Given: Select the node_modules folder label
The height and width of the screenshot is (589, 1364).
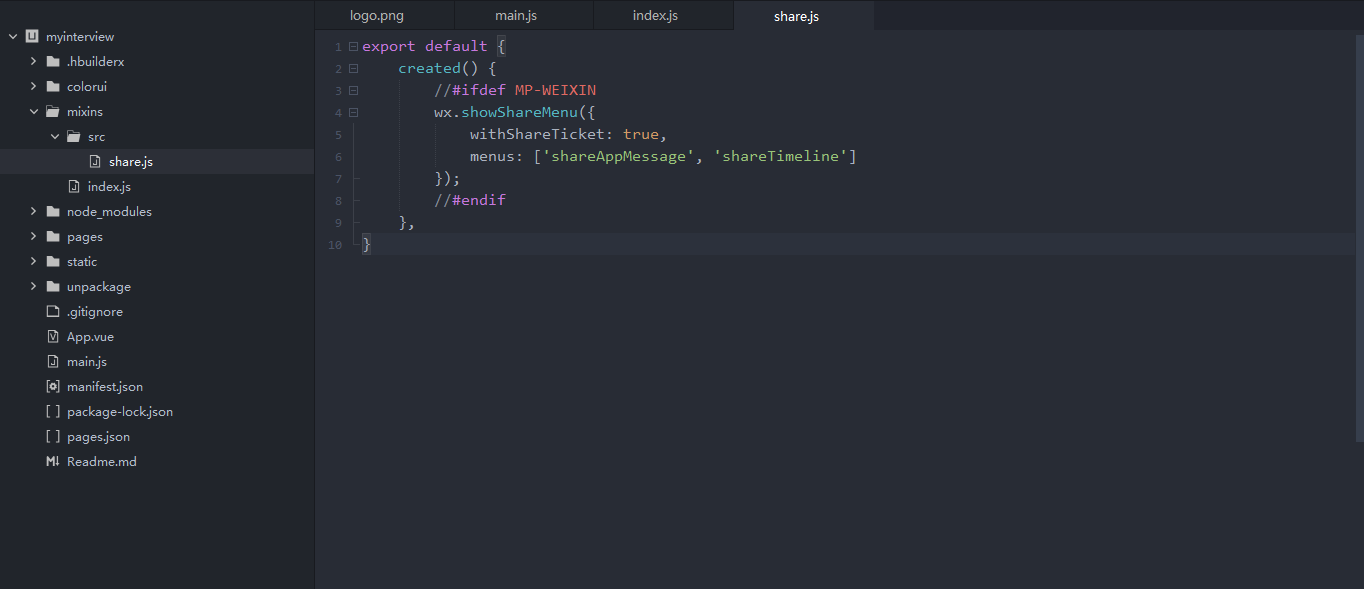Looking at the screenshot, I should pos(109,211).
